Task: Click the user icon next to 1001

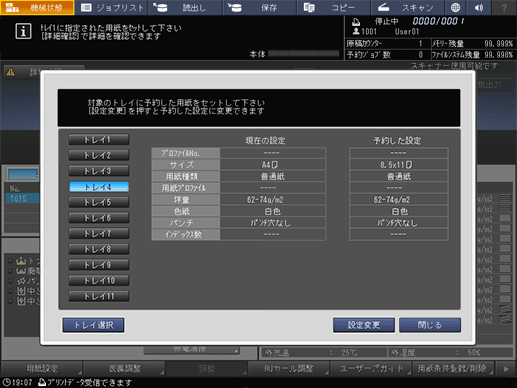Action: coord(356,31)
